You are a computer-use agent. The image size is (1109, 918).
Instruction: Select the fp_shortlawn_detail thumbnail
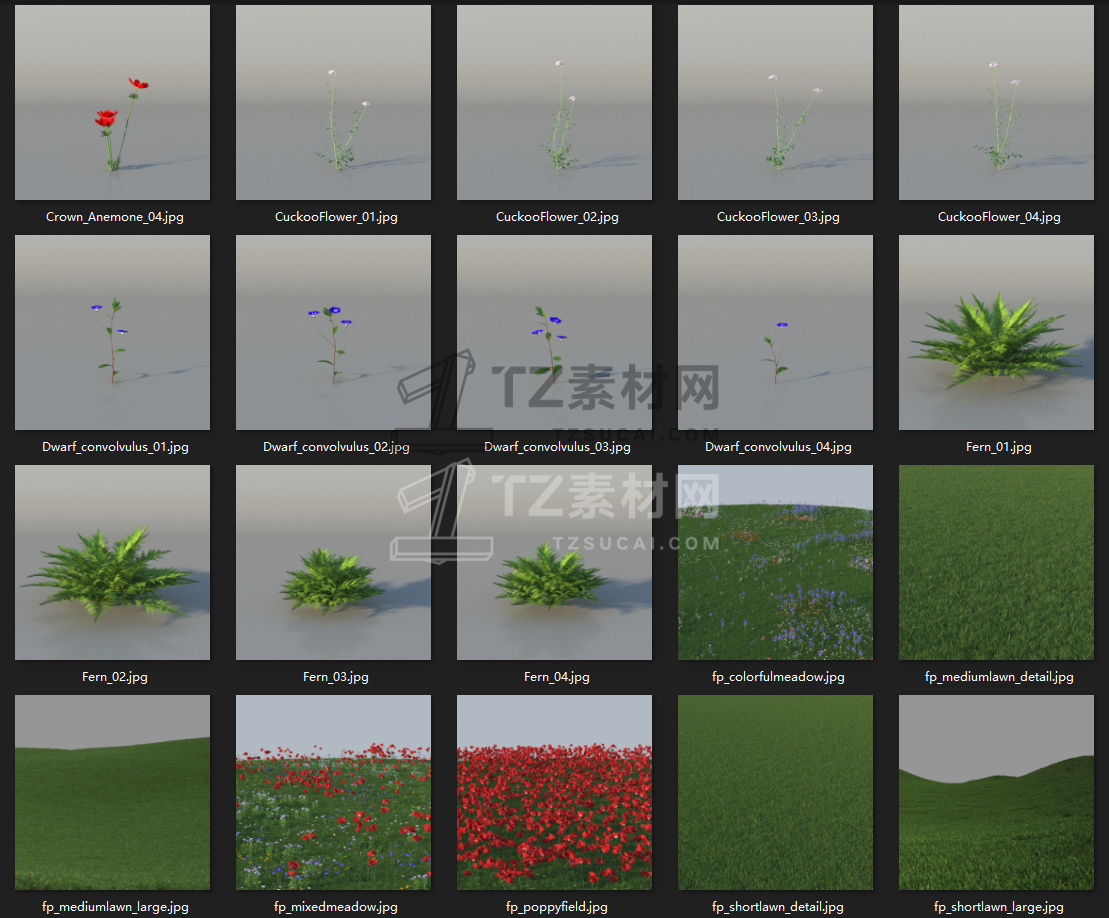(x=775, y=792)
